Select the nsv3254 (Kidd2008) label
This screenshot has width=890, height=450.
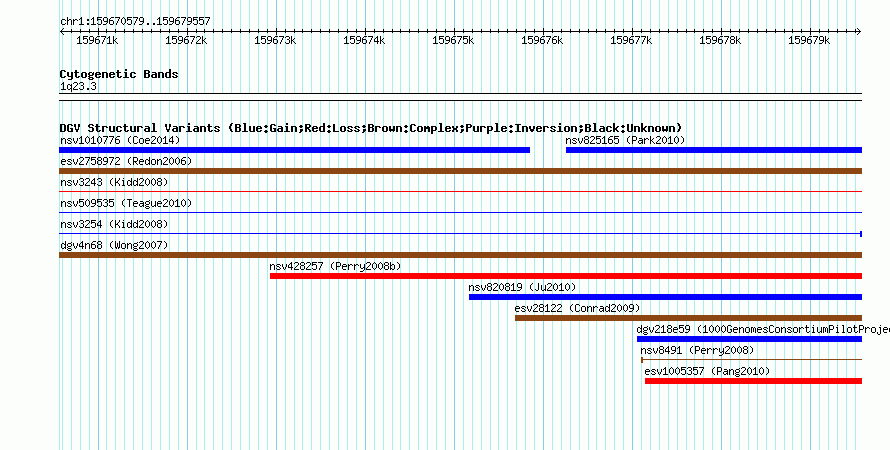click(x=114, y=224)
